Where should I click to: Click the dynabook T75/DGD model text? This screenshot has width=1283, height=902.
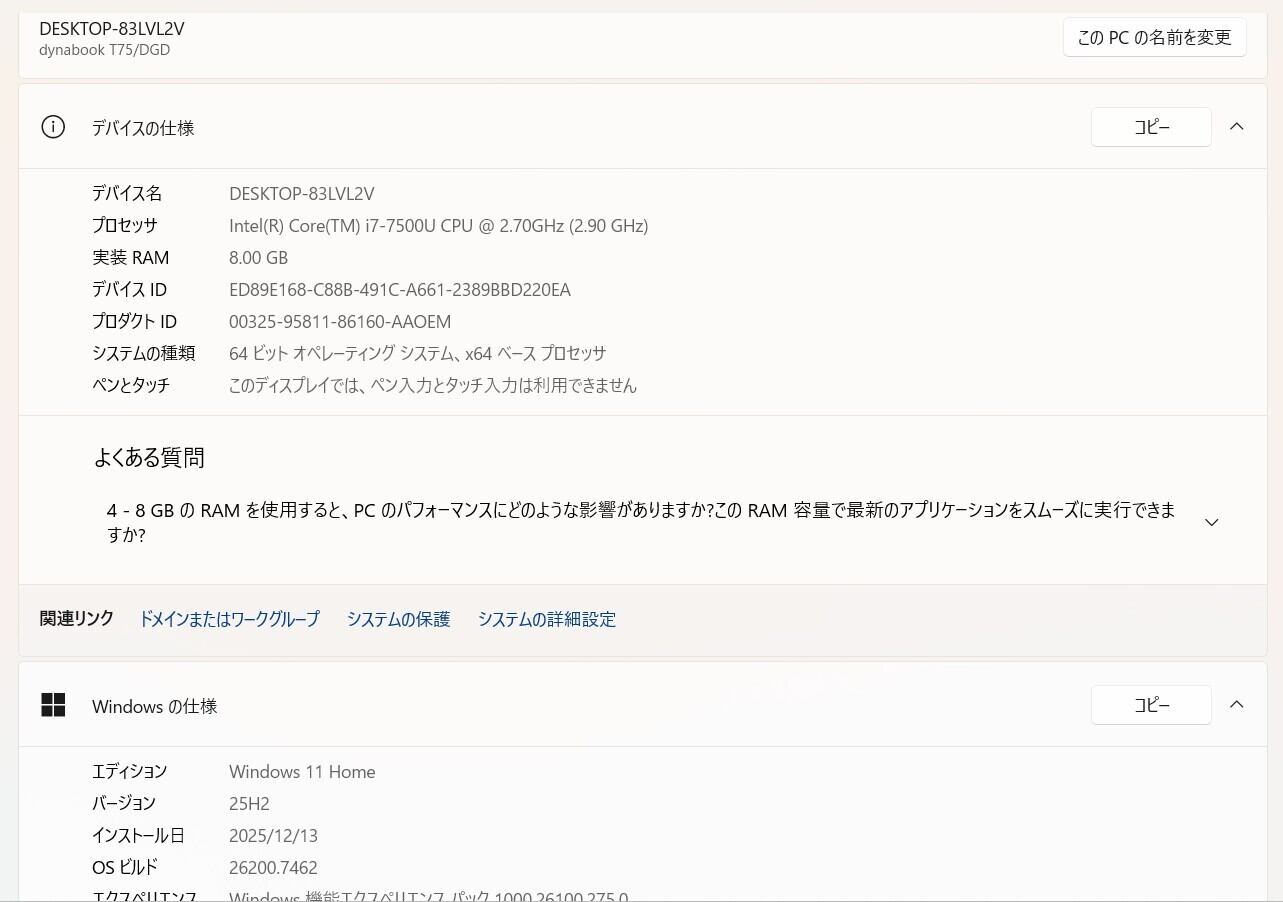(x=105, y=50)
